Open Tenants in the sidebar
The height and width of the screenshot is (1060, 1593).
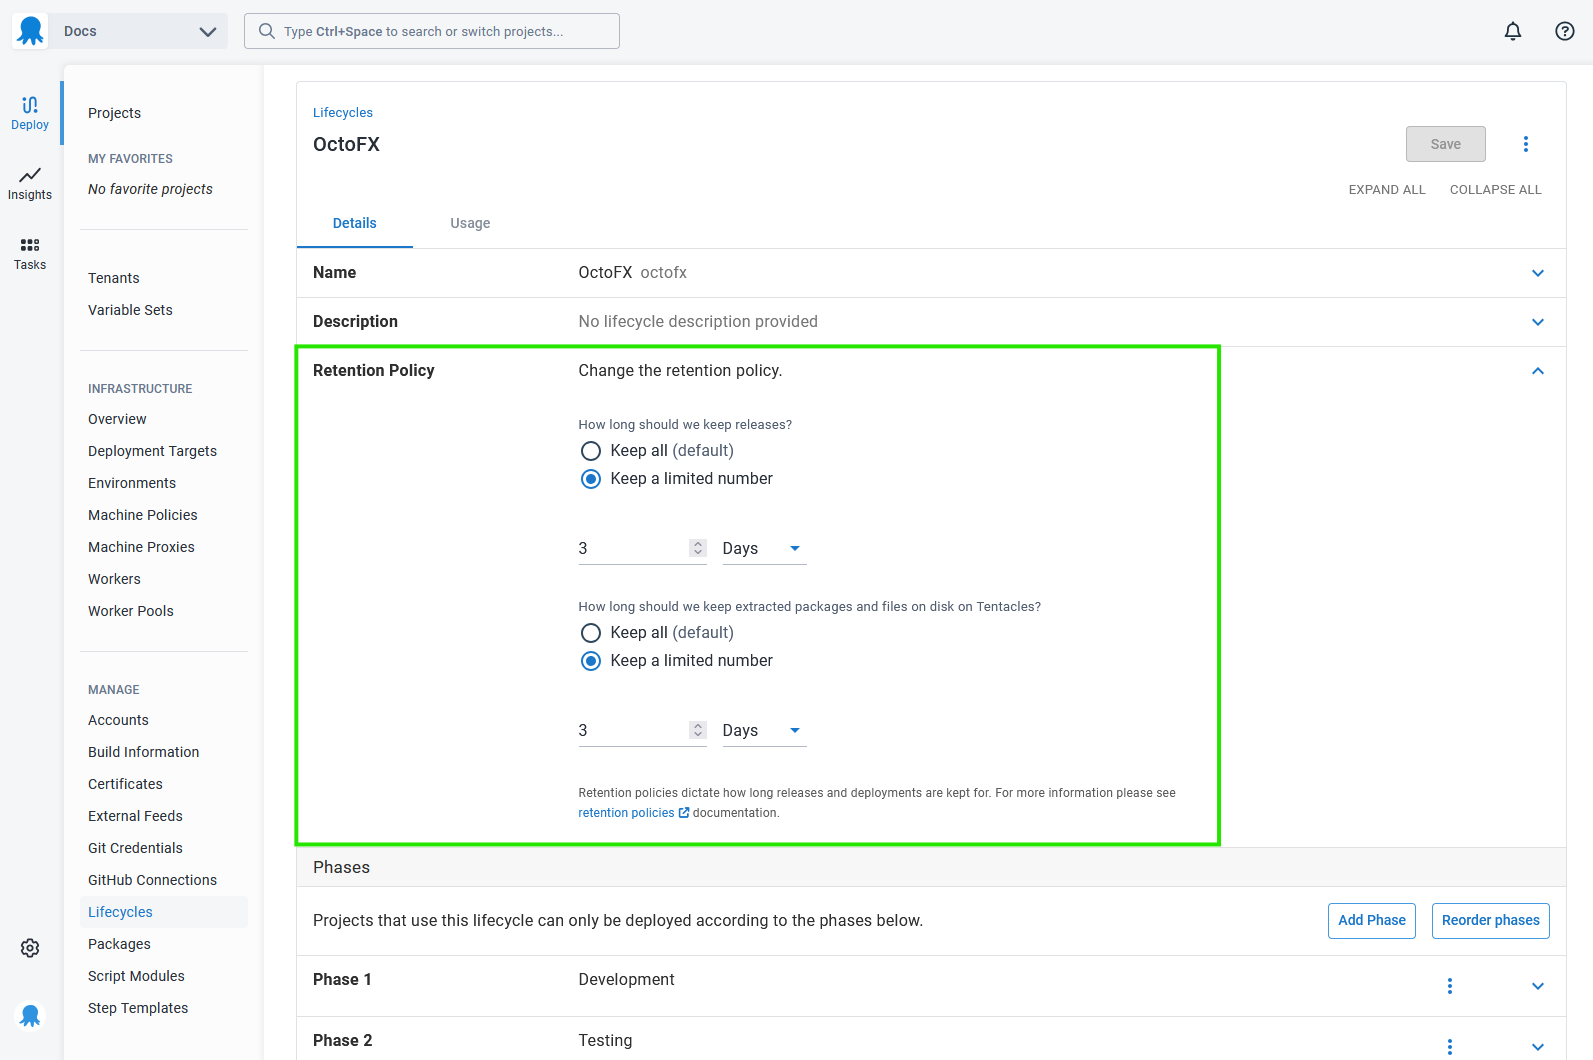[114, 278]
